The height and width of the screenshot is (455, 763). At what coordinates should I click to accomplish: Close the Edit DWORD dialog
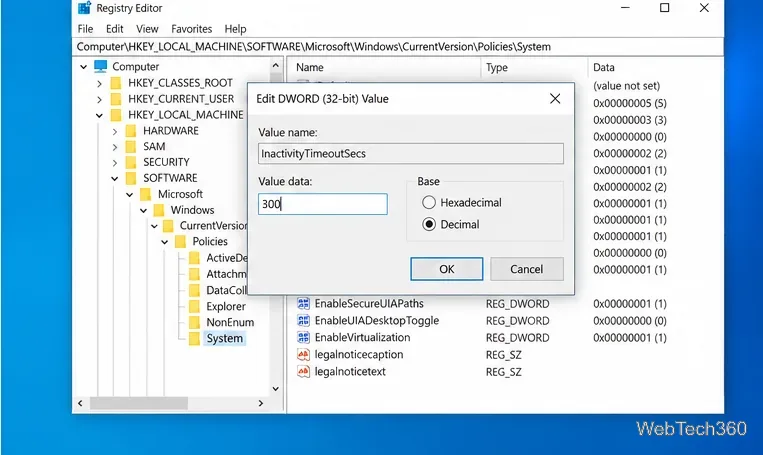click(x=555, y=99)
